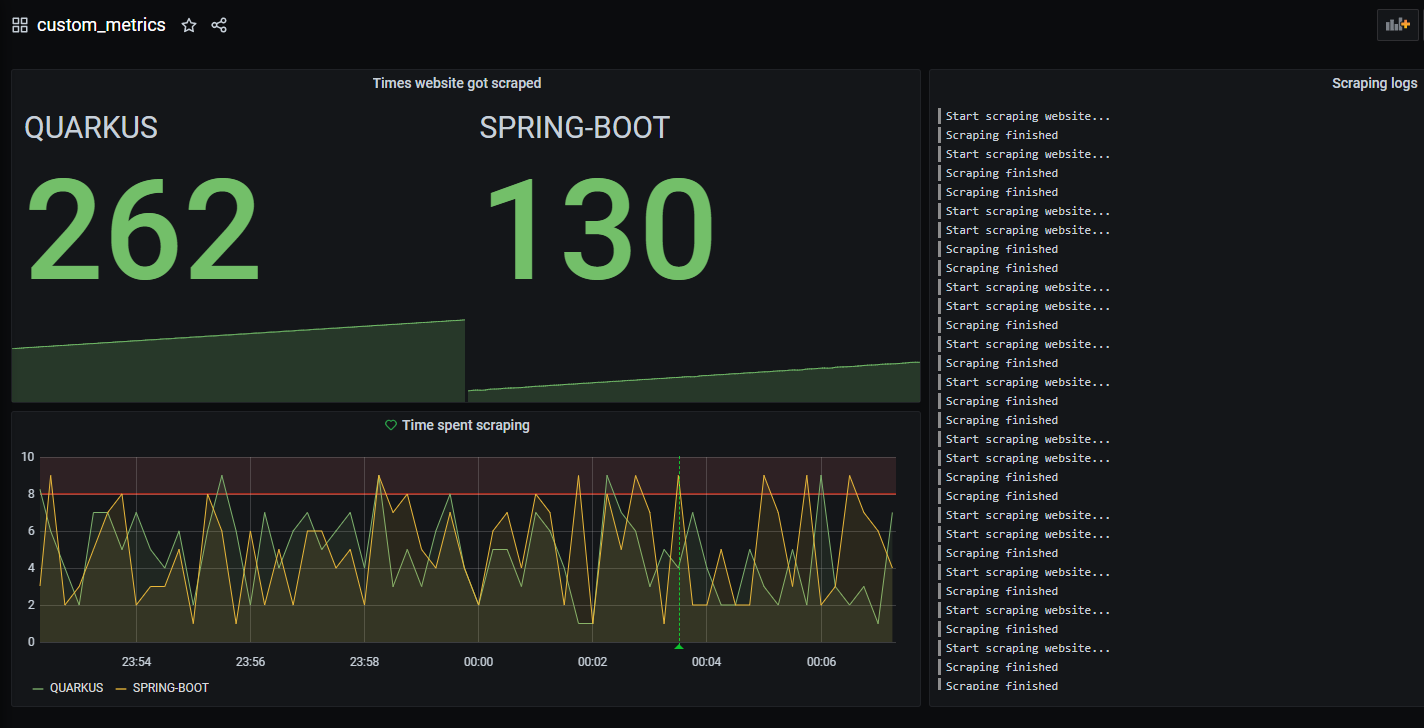This screenshot has height=728, width=1424.
Task: Click the 00:04 time axis label
Action: pos(707,662)
